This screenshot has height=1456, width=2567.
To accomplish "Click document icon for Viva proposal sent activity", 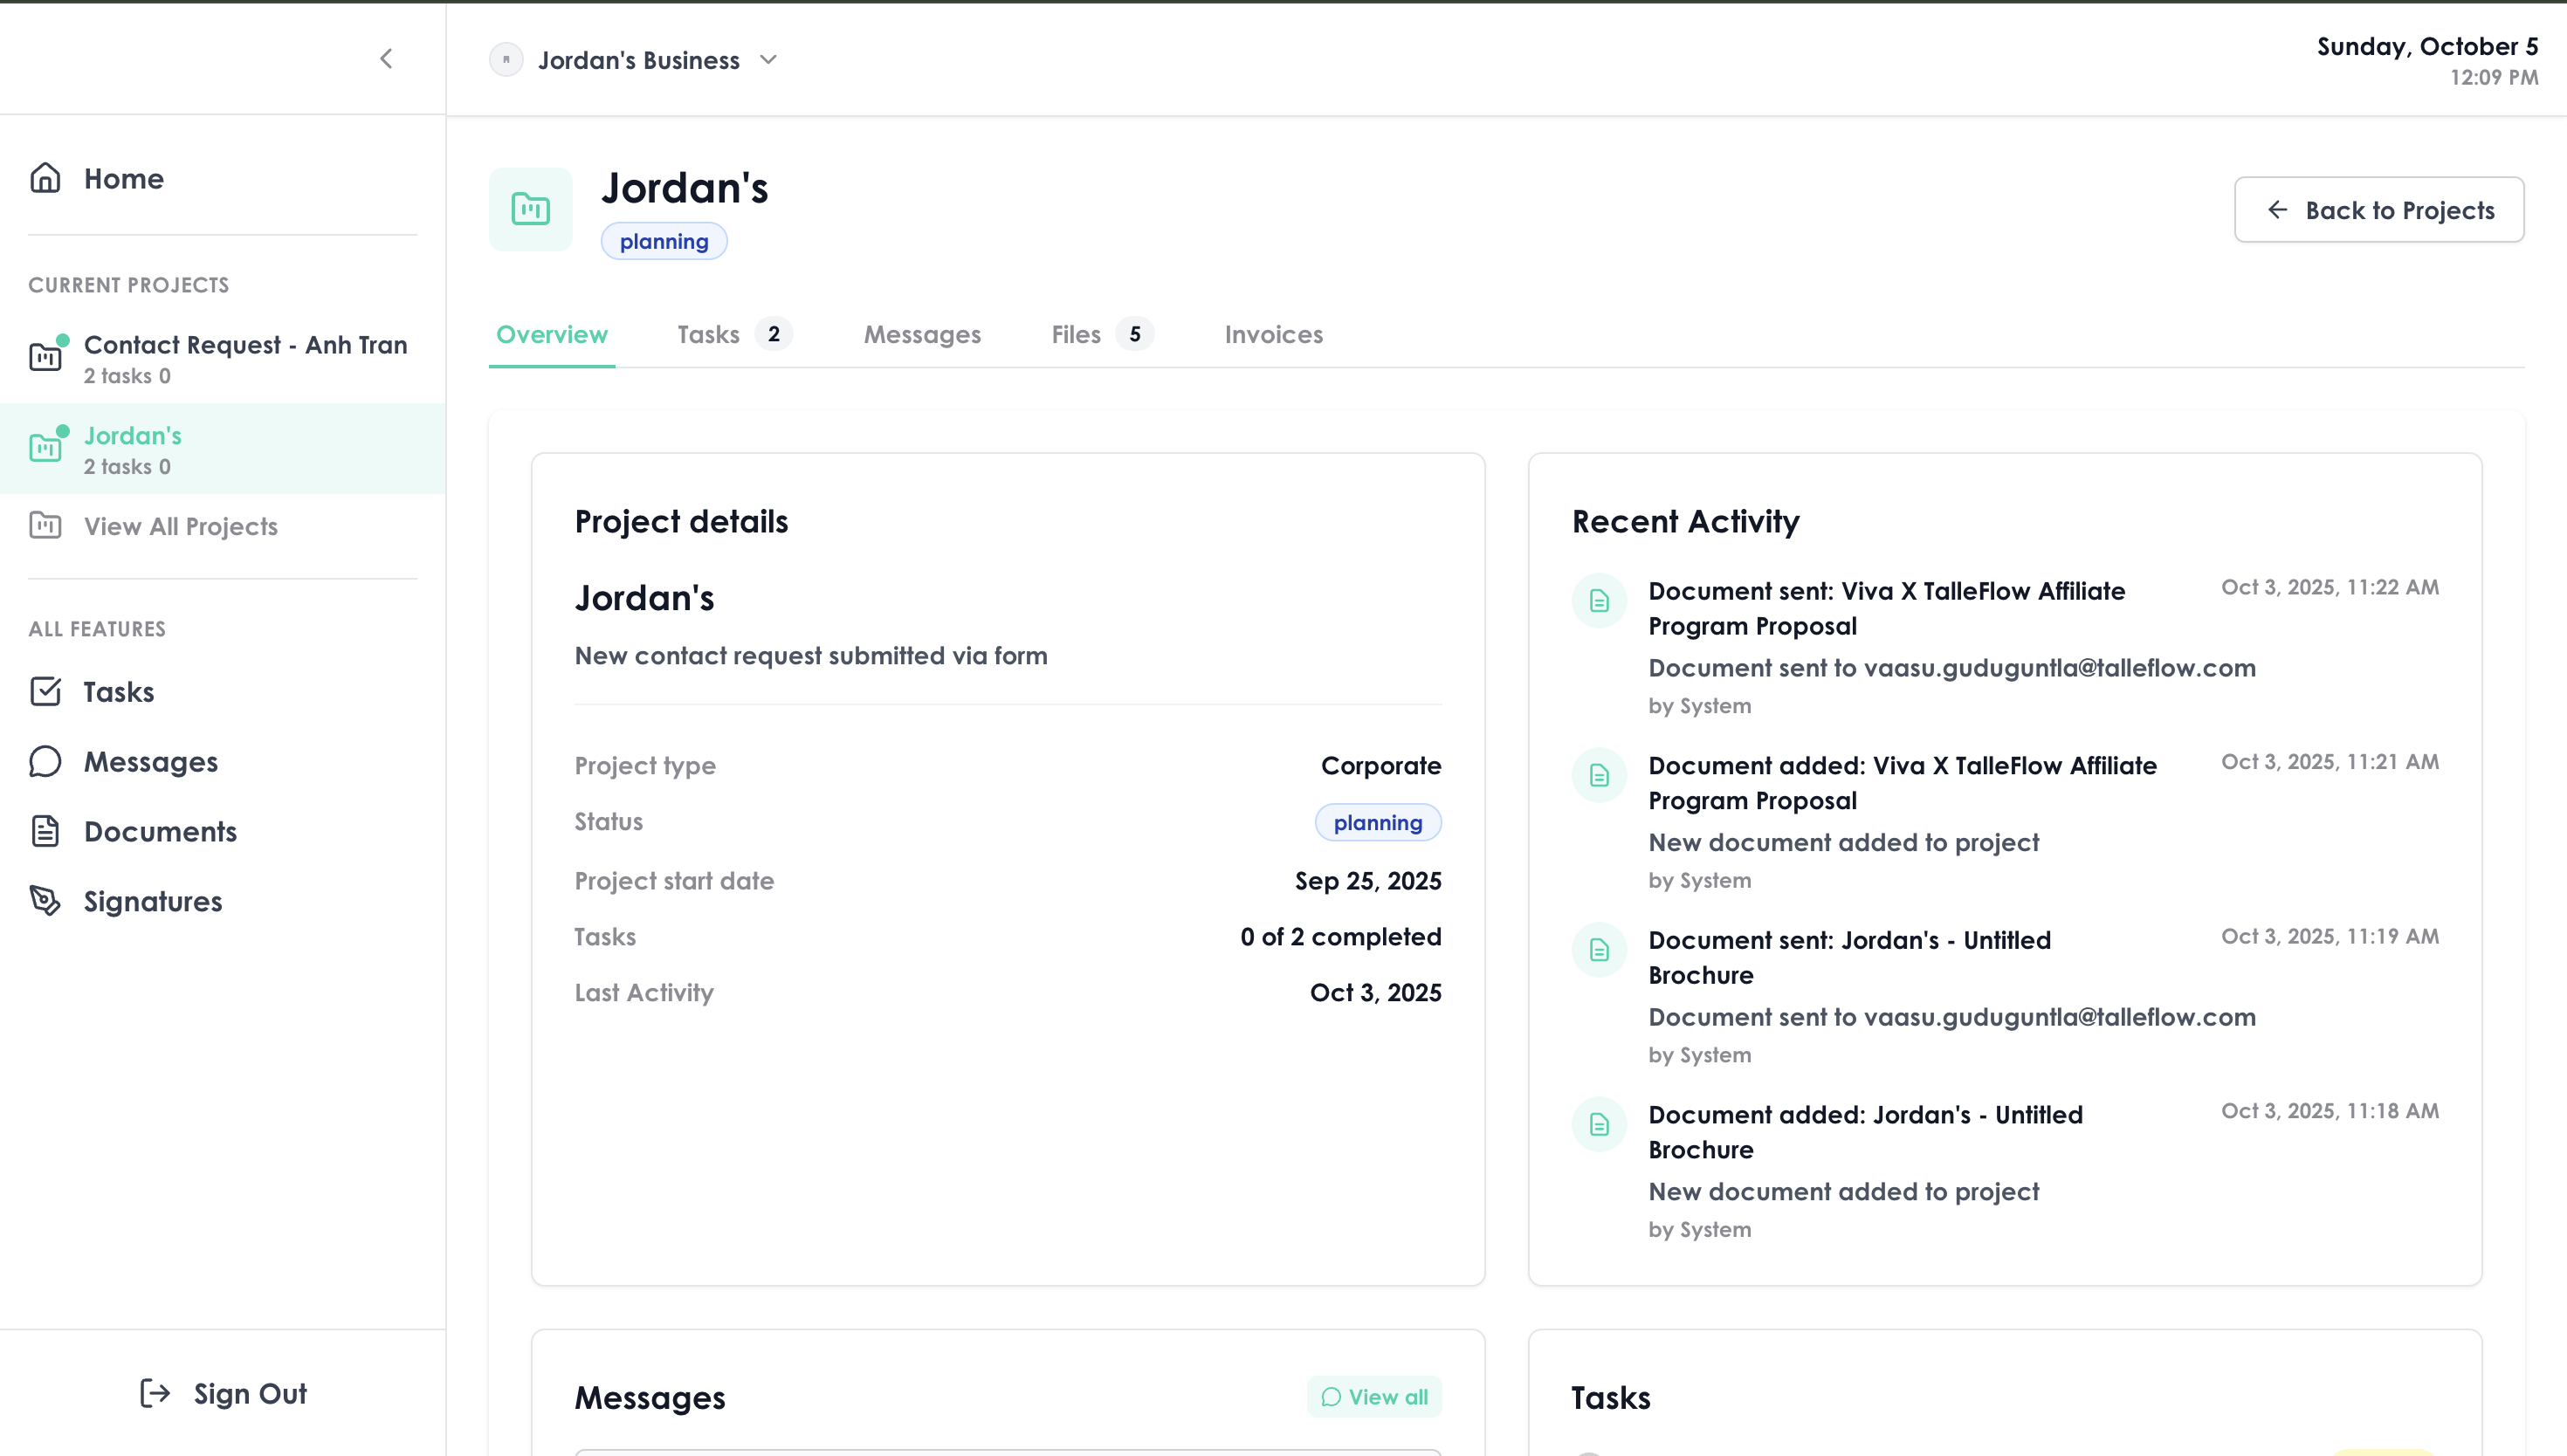I will point(1599,601).
